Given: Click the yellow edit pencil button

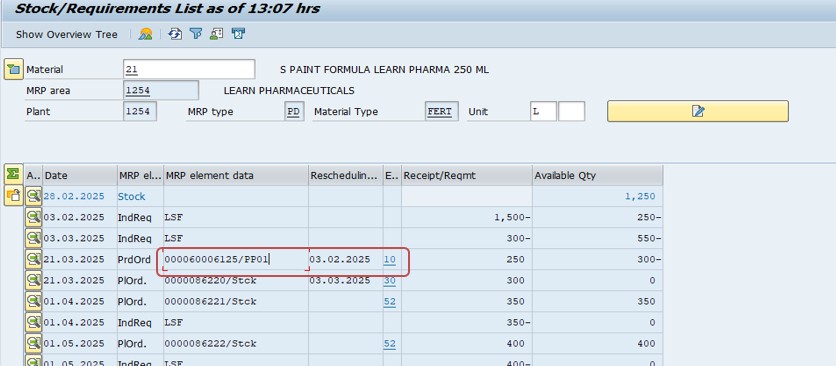Looking at the screenshot, I should [697, 111].
